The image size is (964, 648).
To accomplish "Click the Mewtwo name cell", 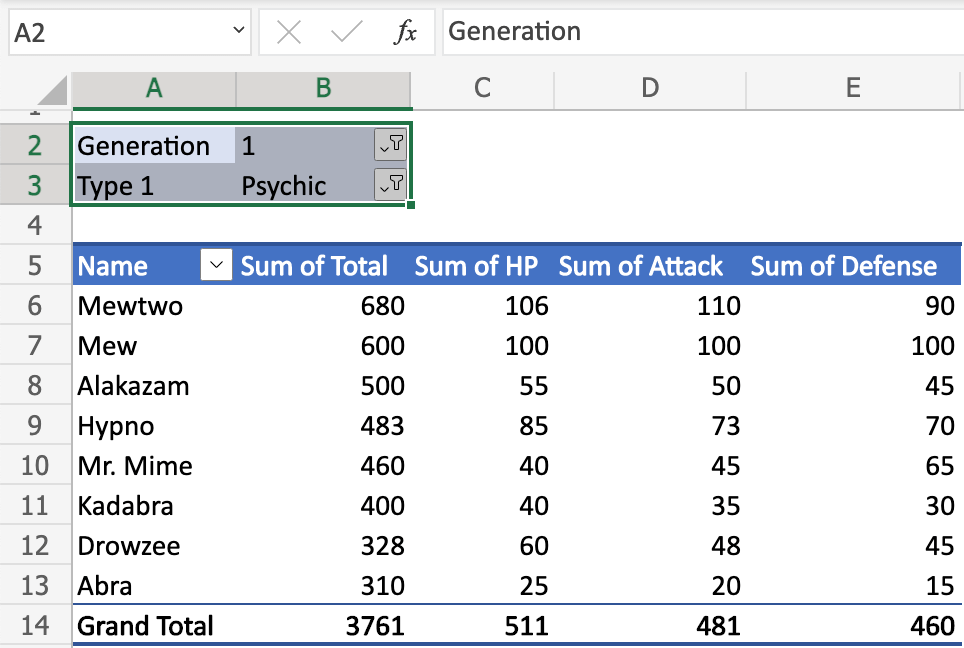I will coord(129,306).
